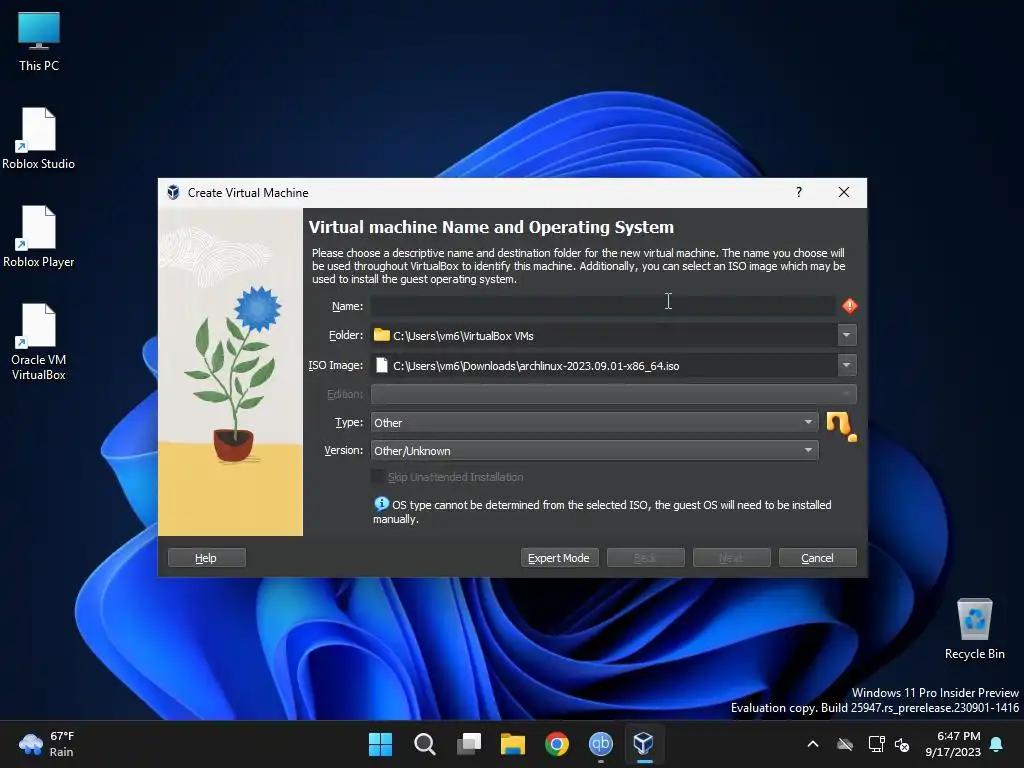Switch to Expert Mode

pyautogui.click(x=559, y=558)
